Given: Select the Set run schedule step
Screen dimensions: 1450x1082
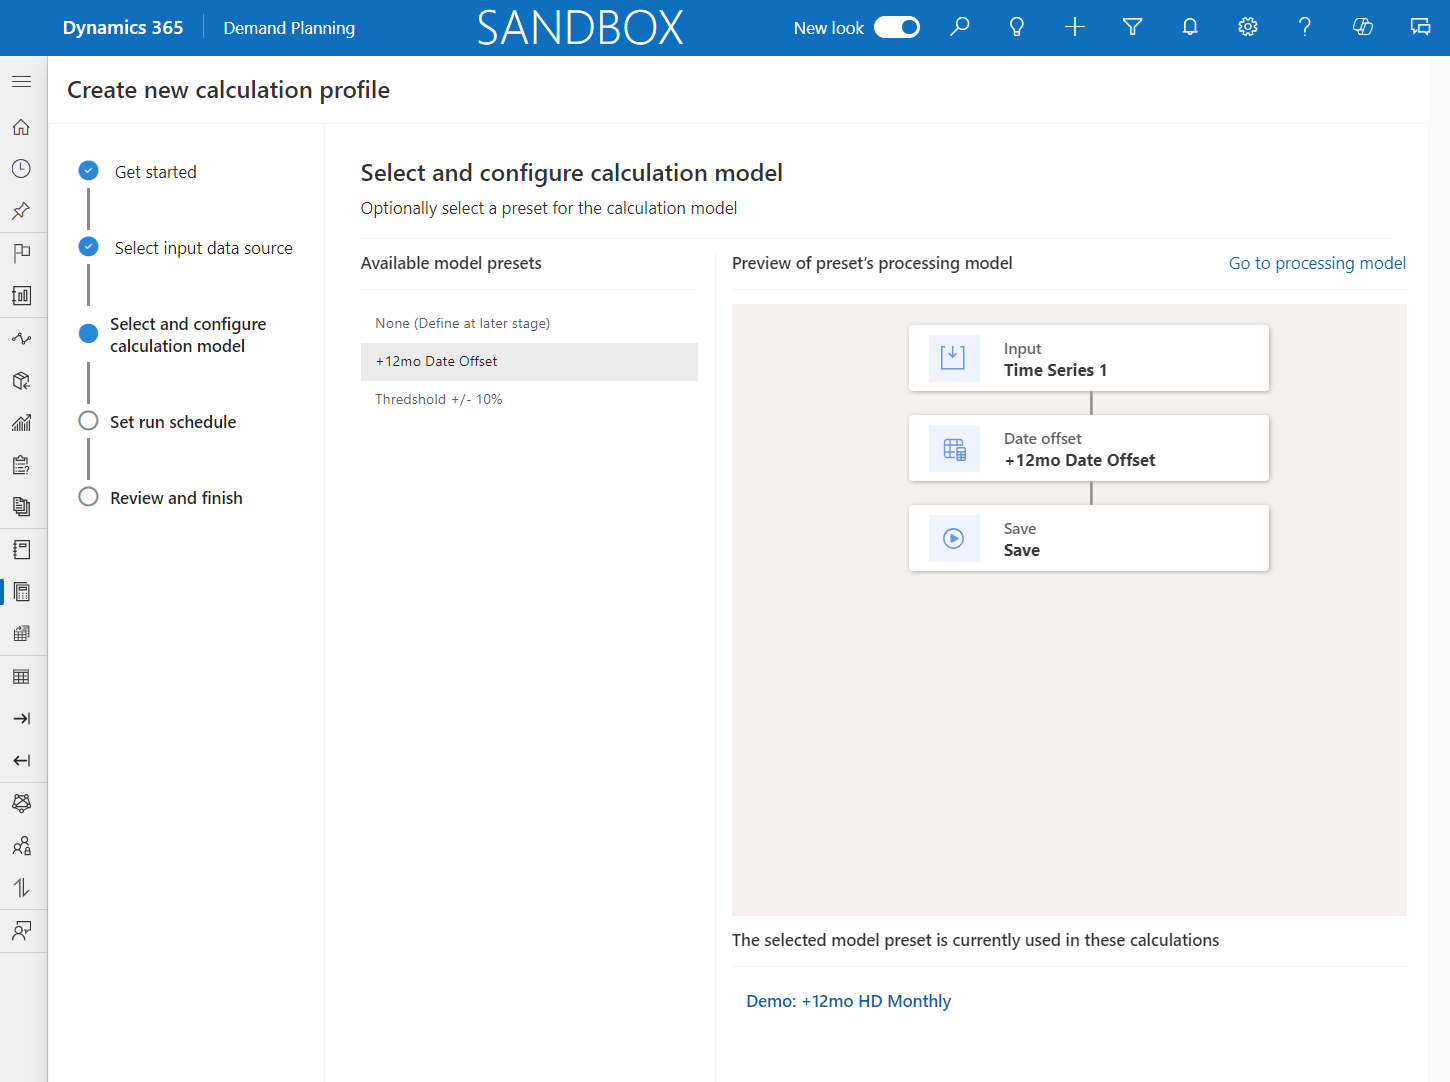Looking at the screenshot, I should tap(173, 422).
